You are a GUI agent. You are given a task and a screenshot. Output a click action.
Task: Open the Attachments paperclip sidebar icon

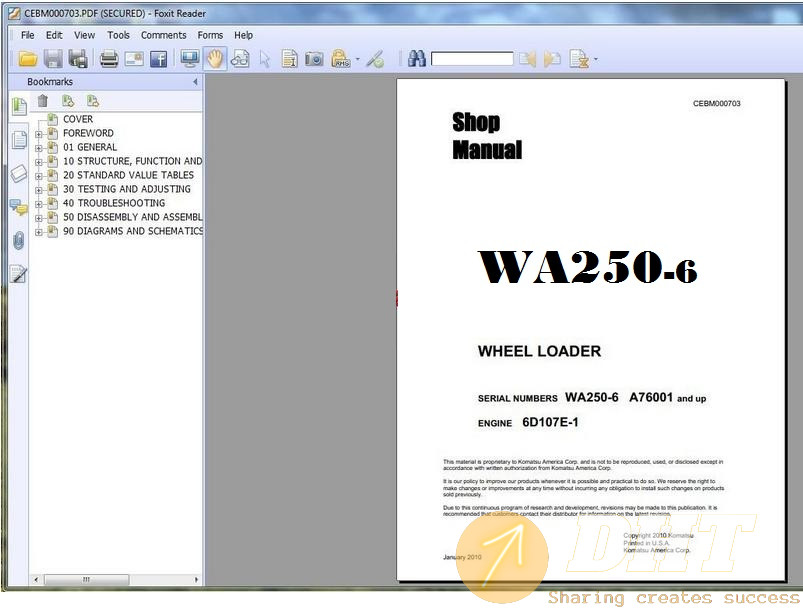coord(19,240)
